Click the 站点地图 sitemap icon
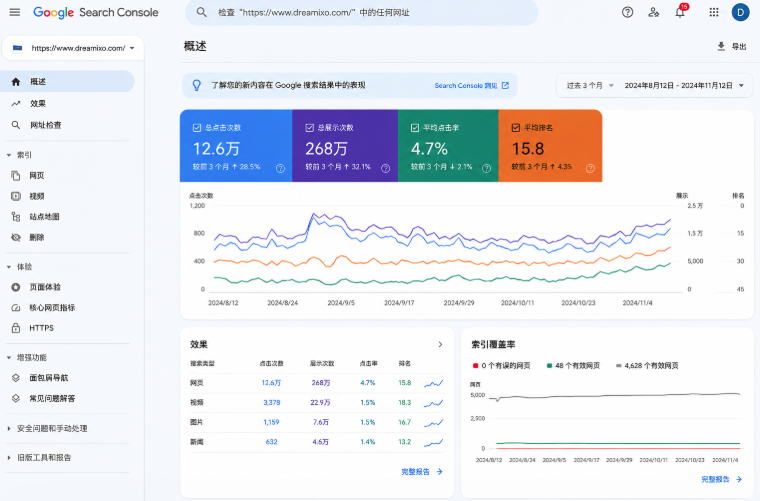The height and width of the screenshot is (501, 760). [x=16, y=217]
